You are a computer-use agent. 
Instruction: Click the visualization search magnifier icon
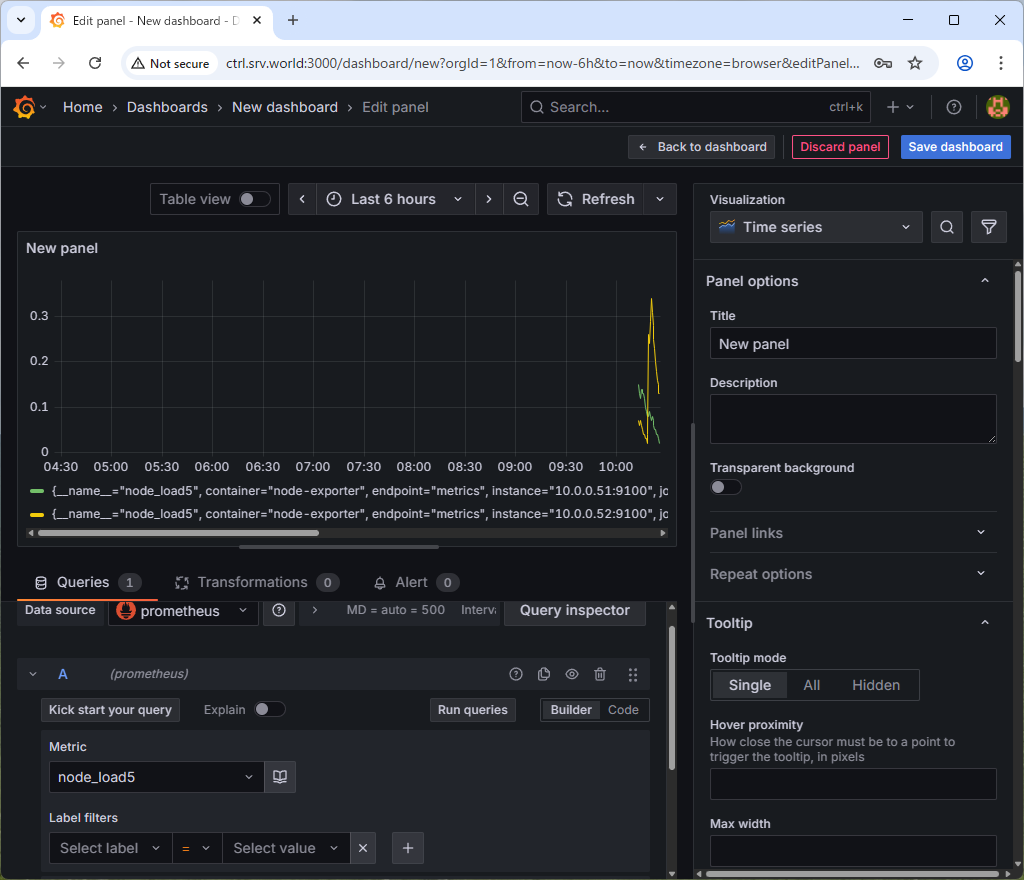pyautogui.click(x=946, y=227)
